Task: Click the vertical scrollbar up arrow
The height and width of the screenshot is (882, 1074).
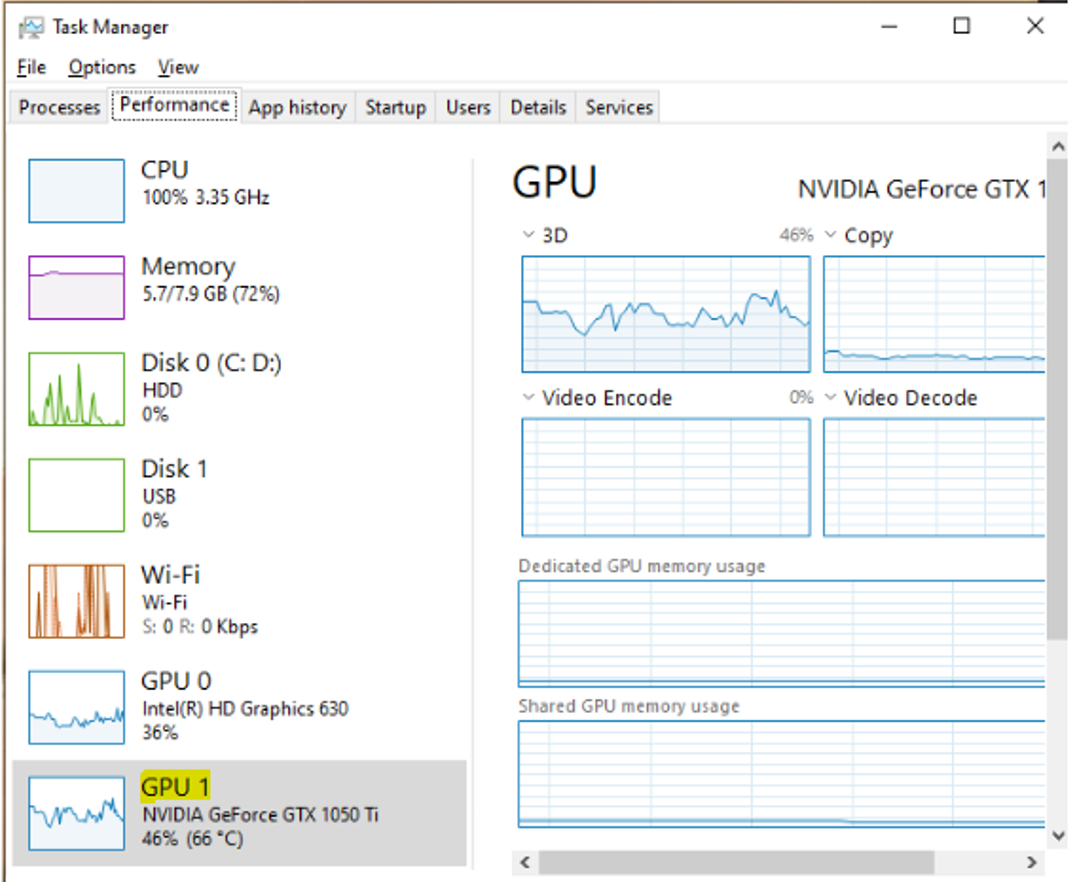Action: pos(1058,146)
